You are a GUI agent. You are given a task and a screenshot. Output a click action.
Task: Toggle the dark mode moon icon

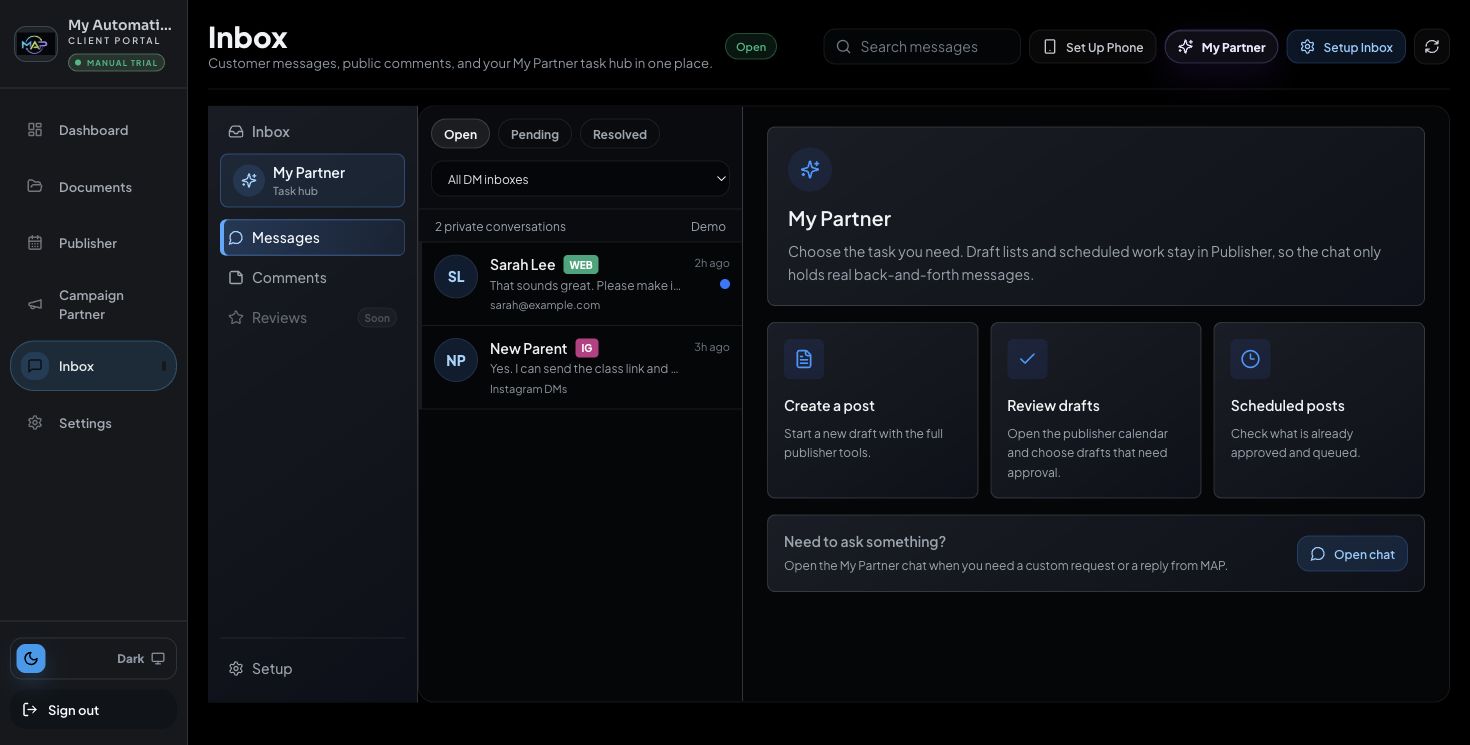point(31,658)
